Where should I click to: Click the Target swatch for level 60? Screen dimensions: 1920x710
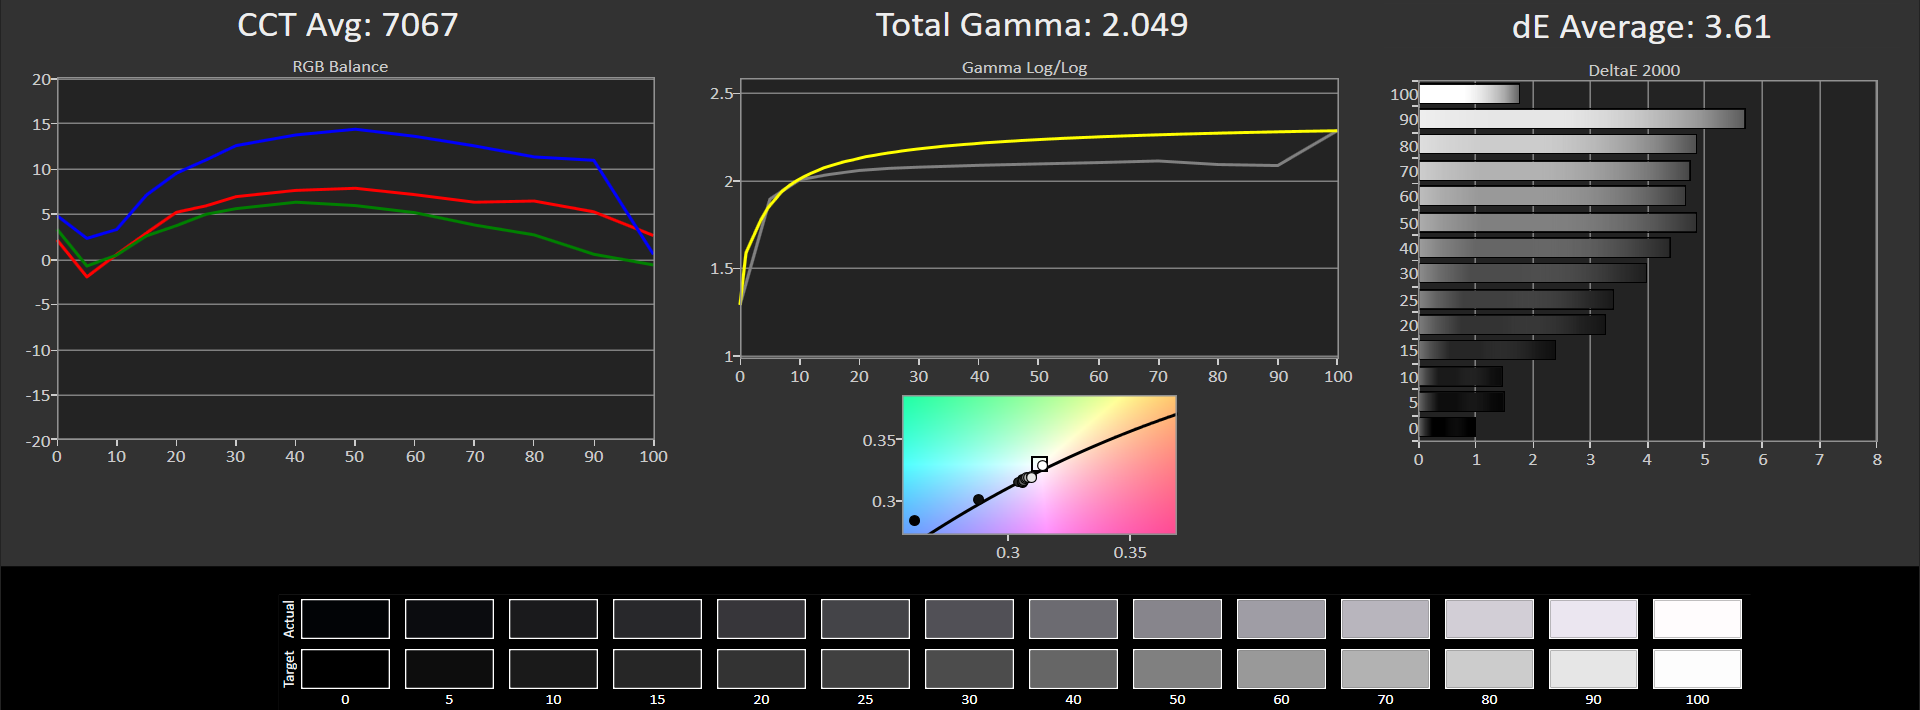1281,669
